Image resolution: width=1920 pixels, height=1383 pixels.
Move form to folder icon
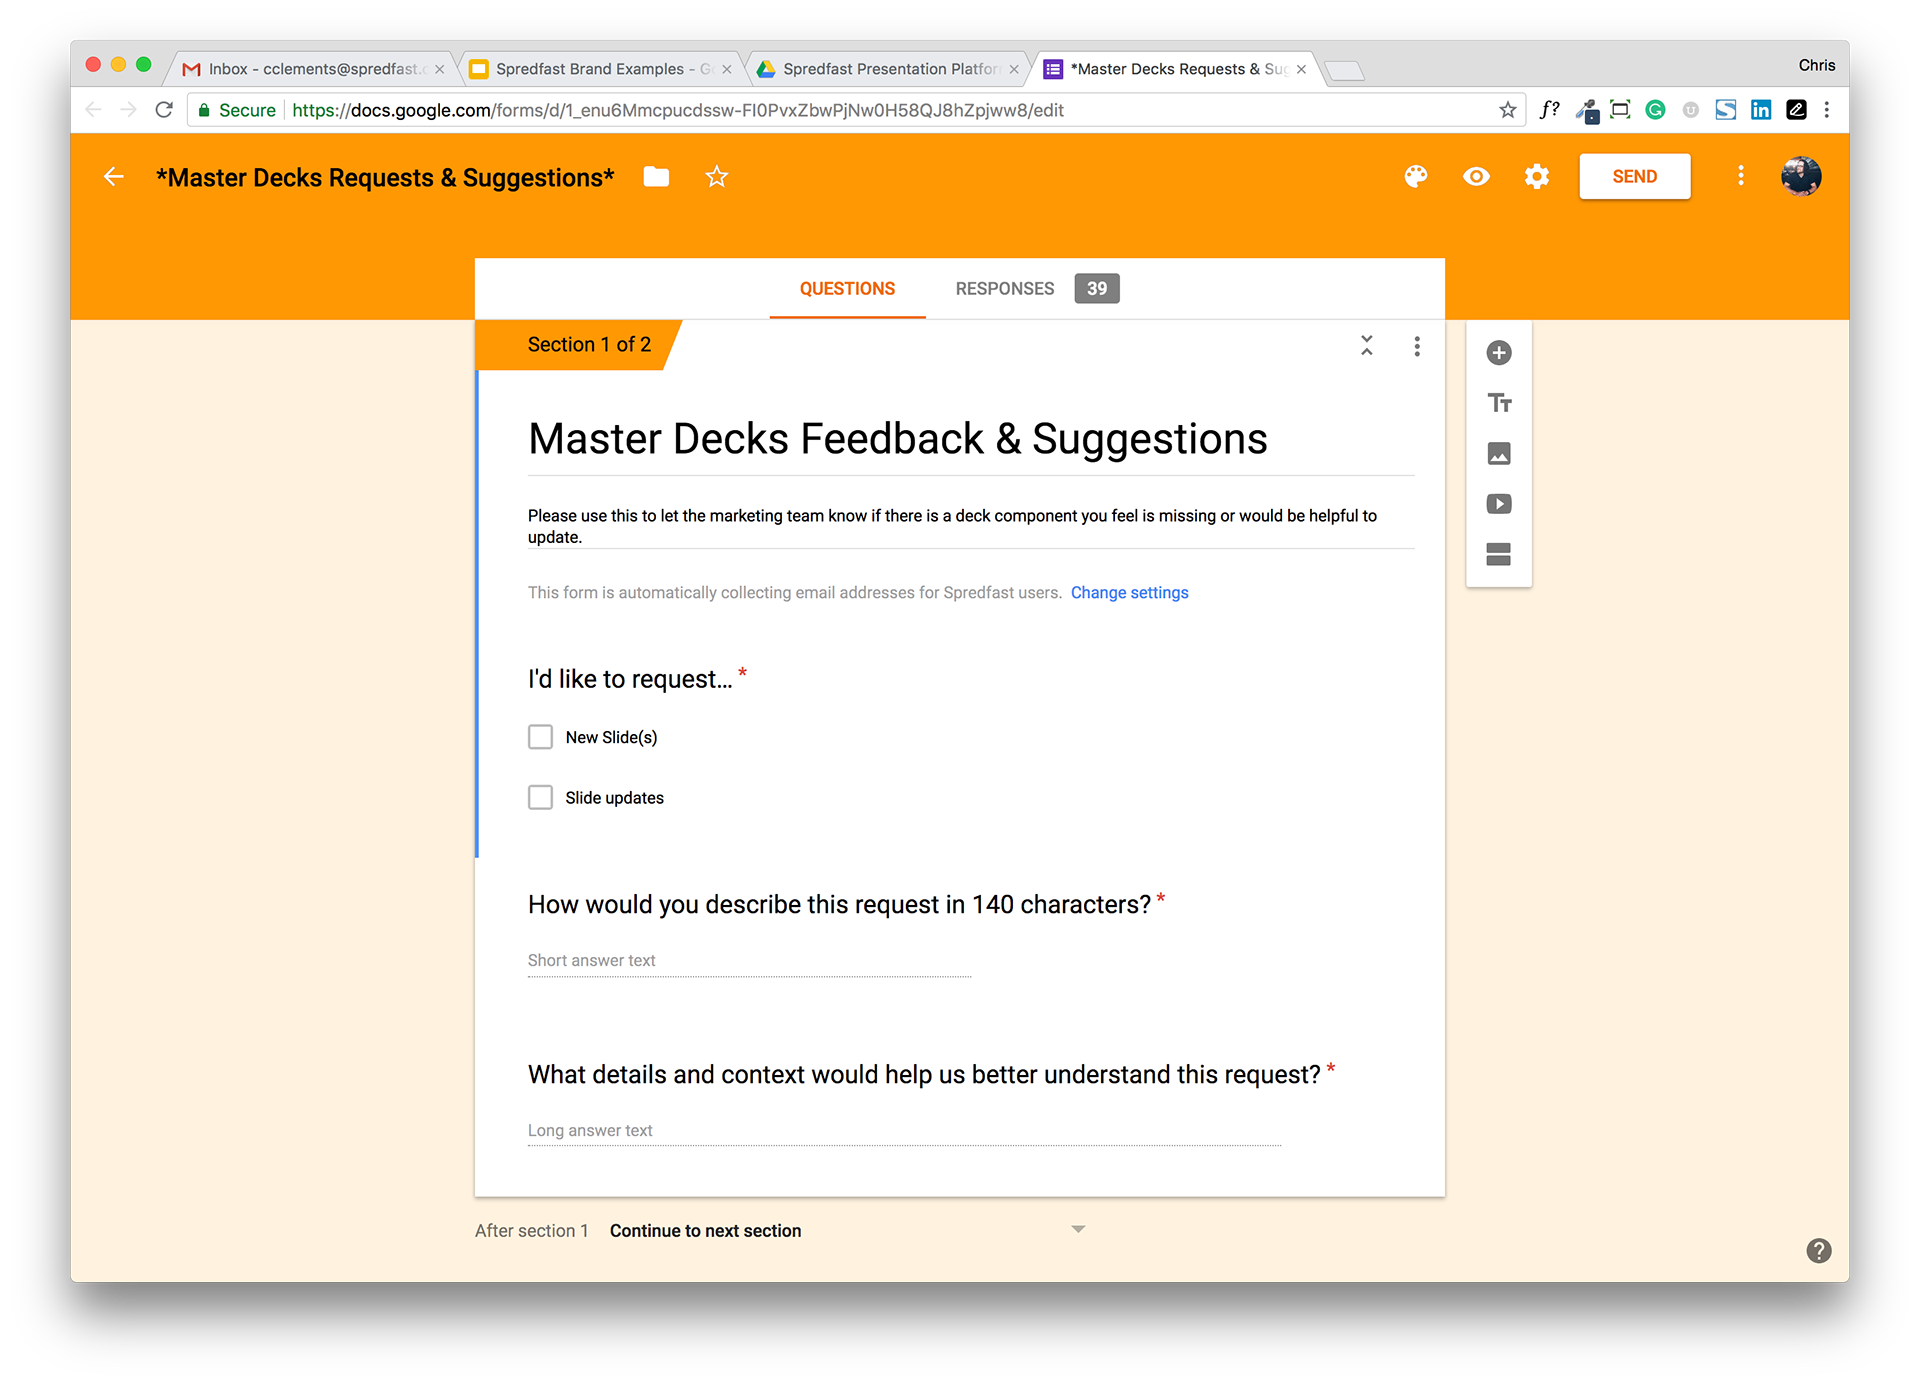tap(656, 177)
